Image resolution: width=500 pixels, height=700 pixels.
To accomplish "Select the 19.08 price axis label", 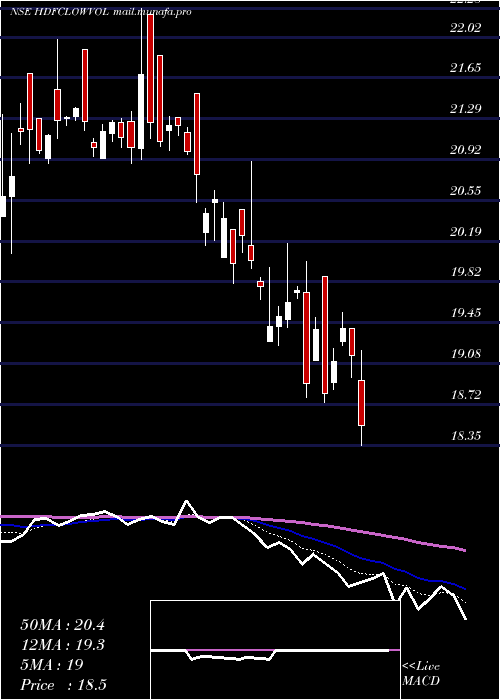I will 466,354.
